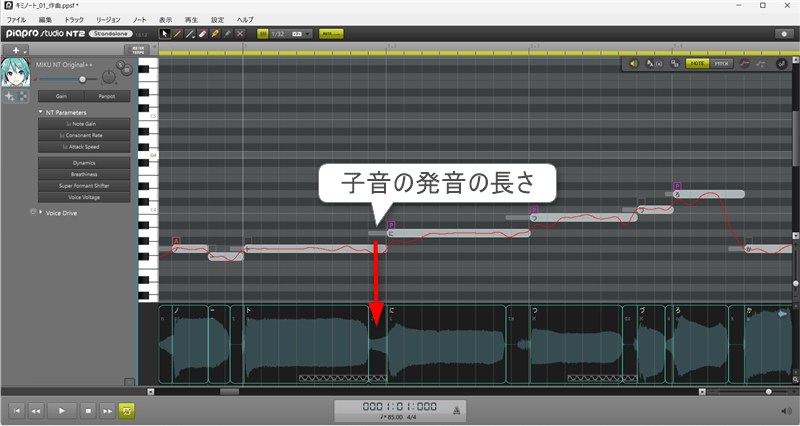Click the dotted pattern icon under avatar
The image size is (800, 426).
23,96
